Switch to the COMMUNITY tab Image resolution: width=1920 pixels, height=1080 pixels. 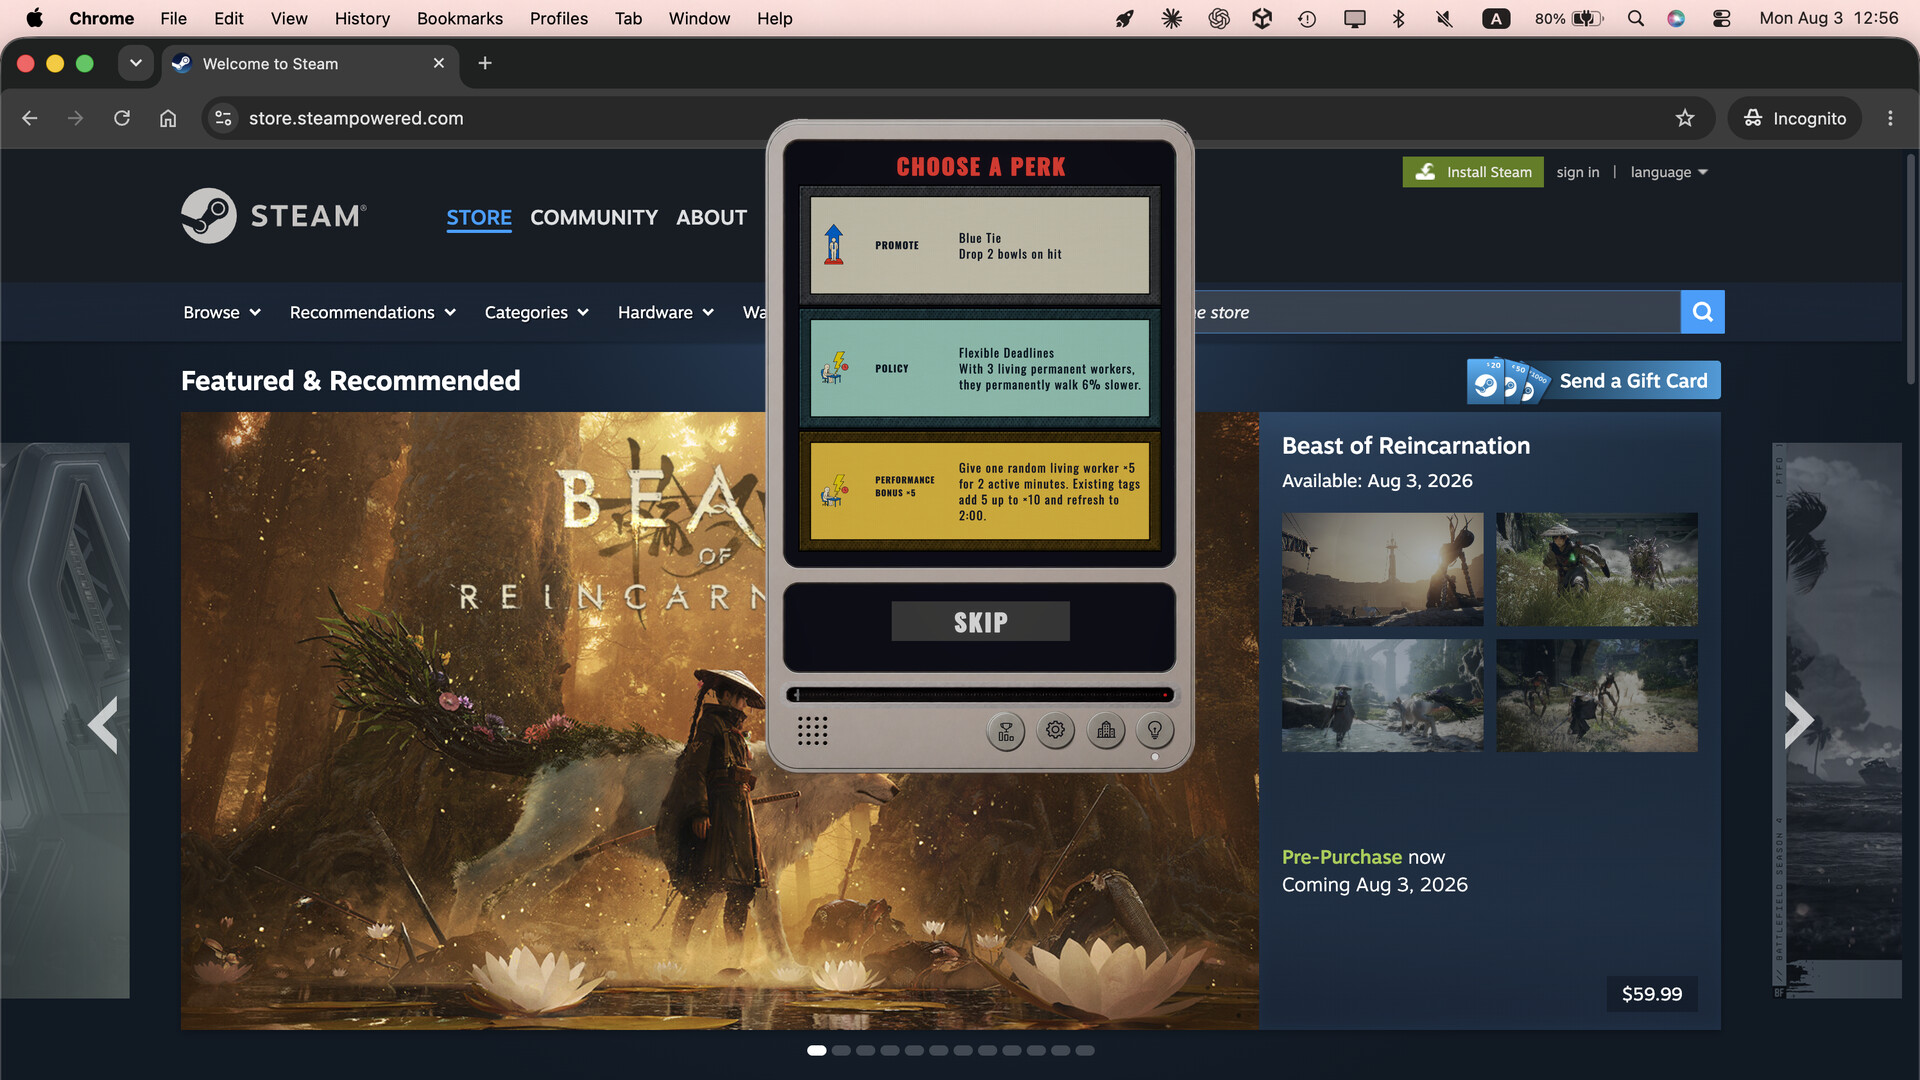tap(594, 217)
